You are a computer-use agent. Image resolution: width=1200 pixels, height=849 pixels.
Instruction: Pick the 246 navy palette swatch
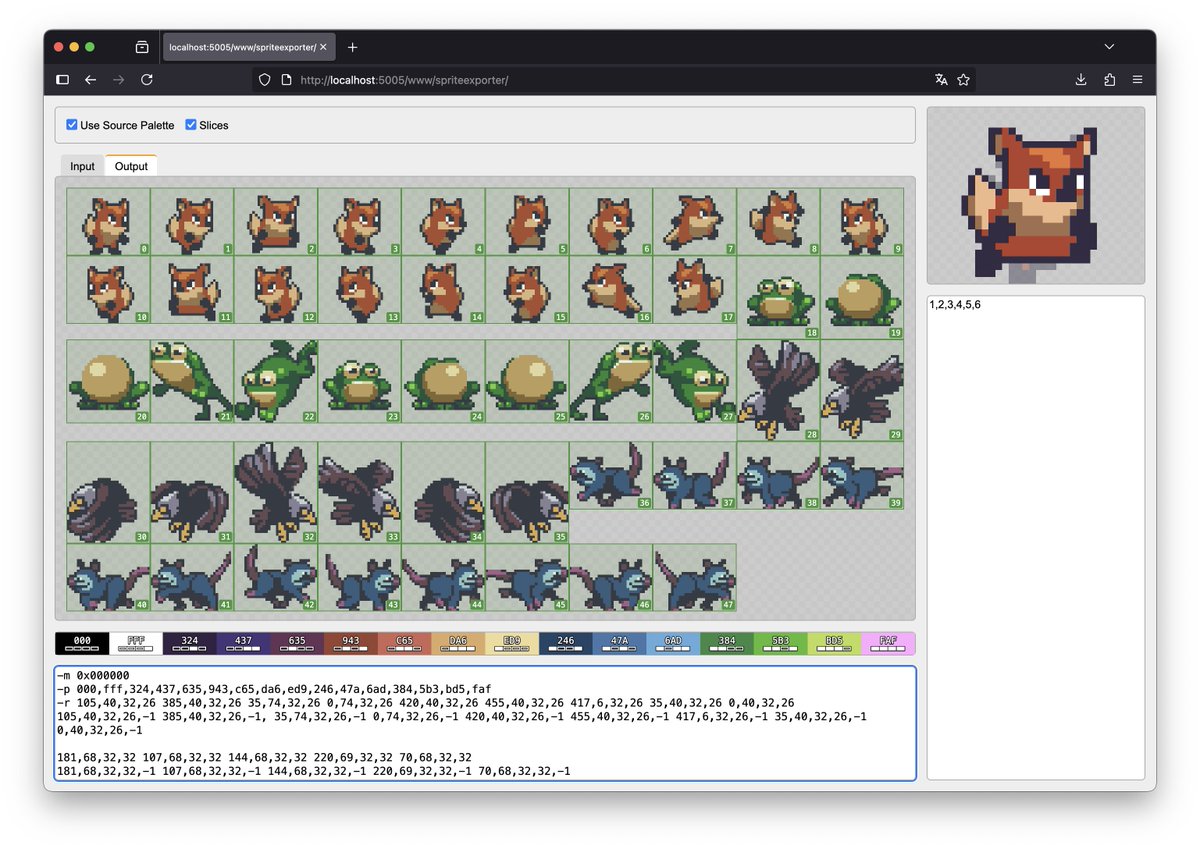pos(566,643)
